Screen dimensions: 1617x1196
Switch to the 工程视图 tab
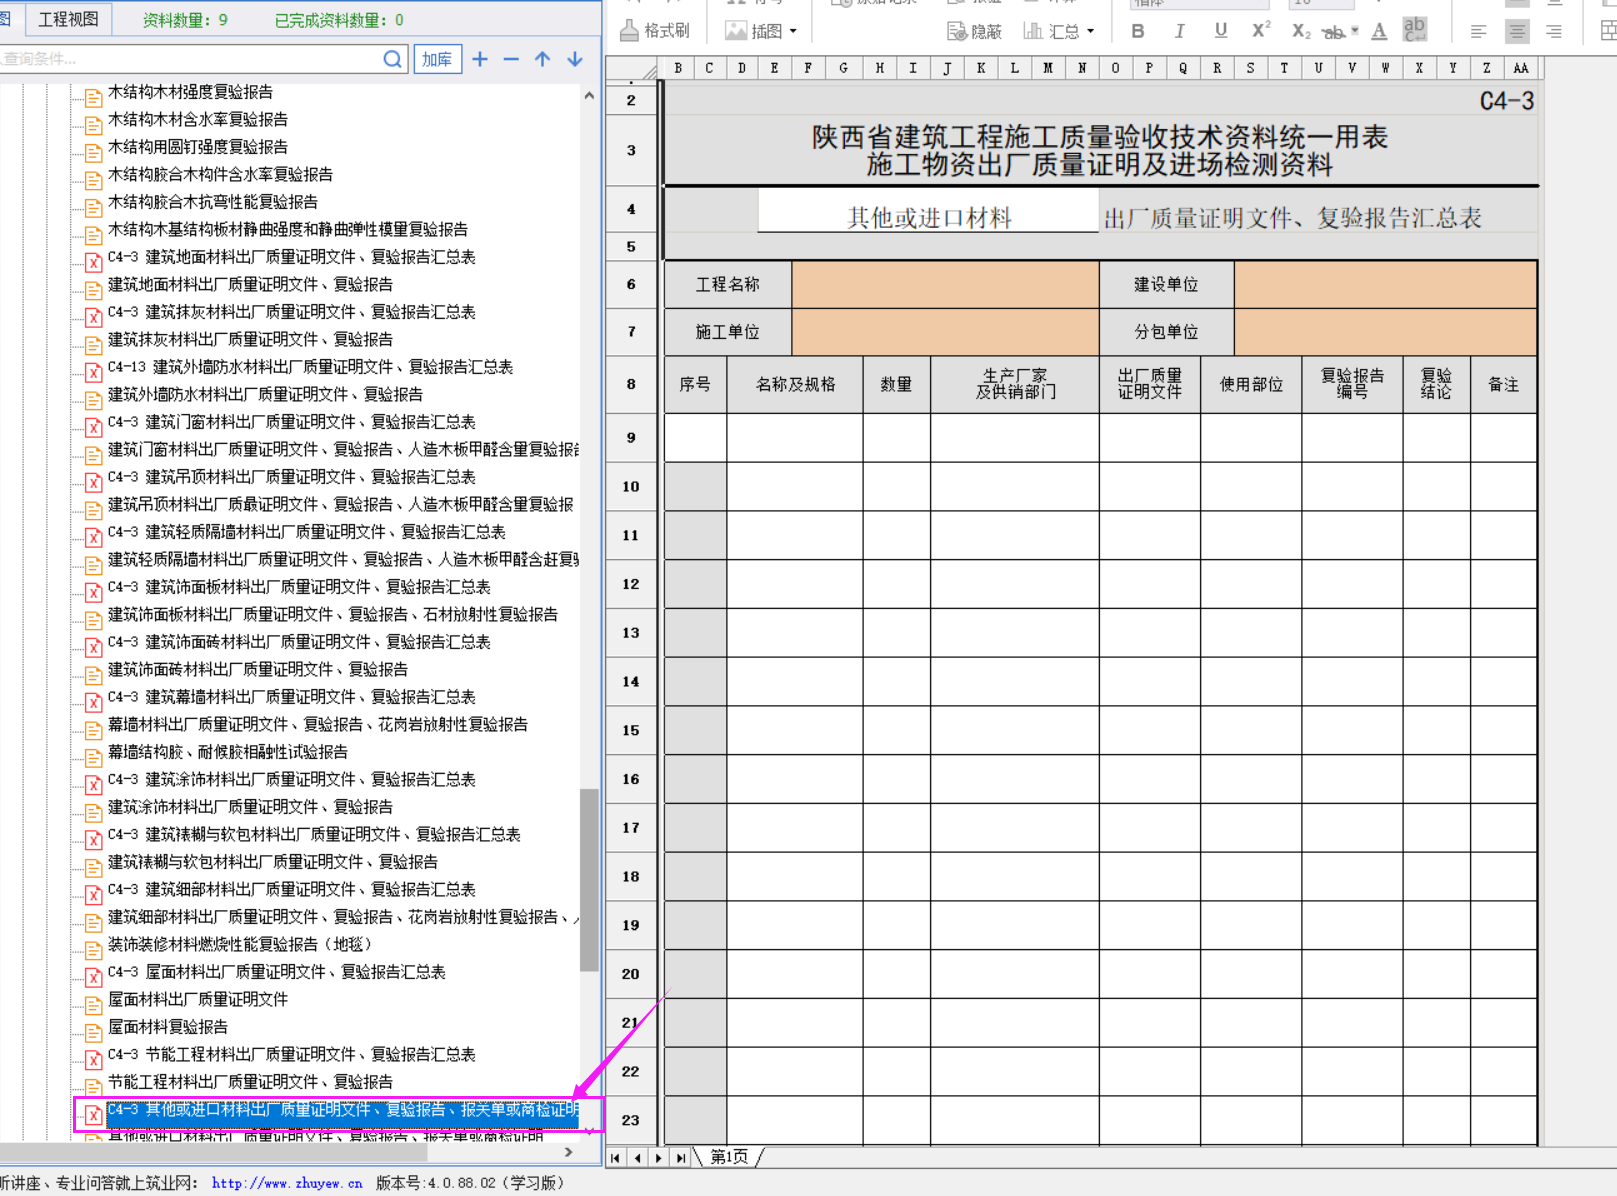(x=68, y=19)
